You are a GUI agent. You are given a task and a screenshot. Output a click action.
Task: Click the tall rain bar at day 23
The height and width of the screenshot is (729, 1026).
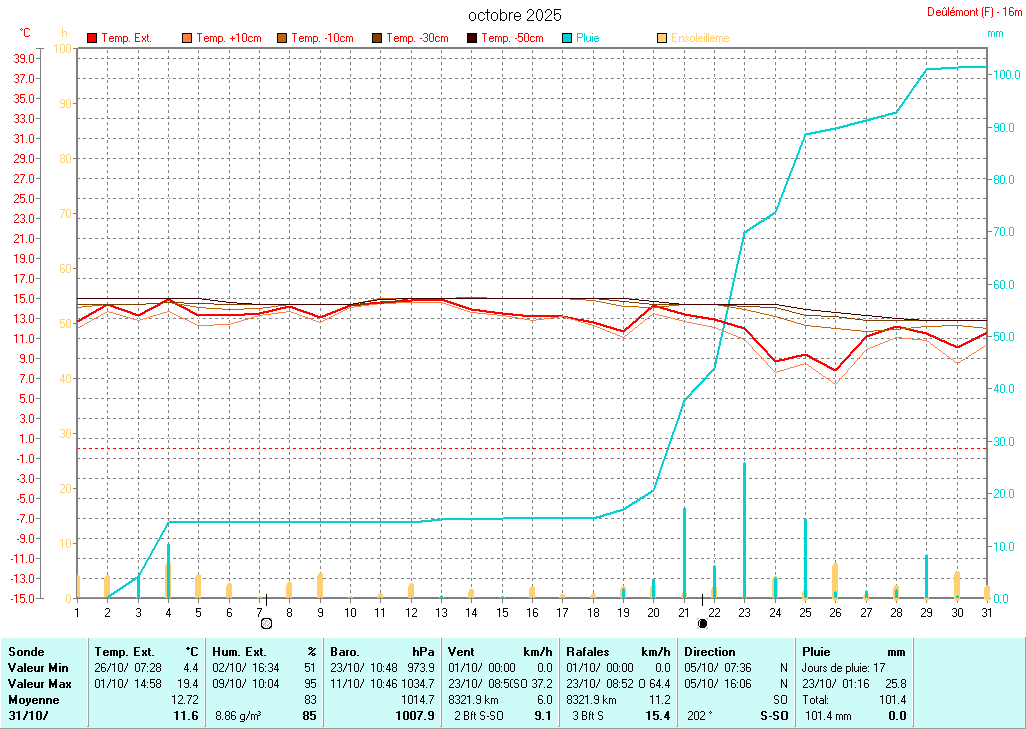tap(744, 530)
